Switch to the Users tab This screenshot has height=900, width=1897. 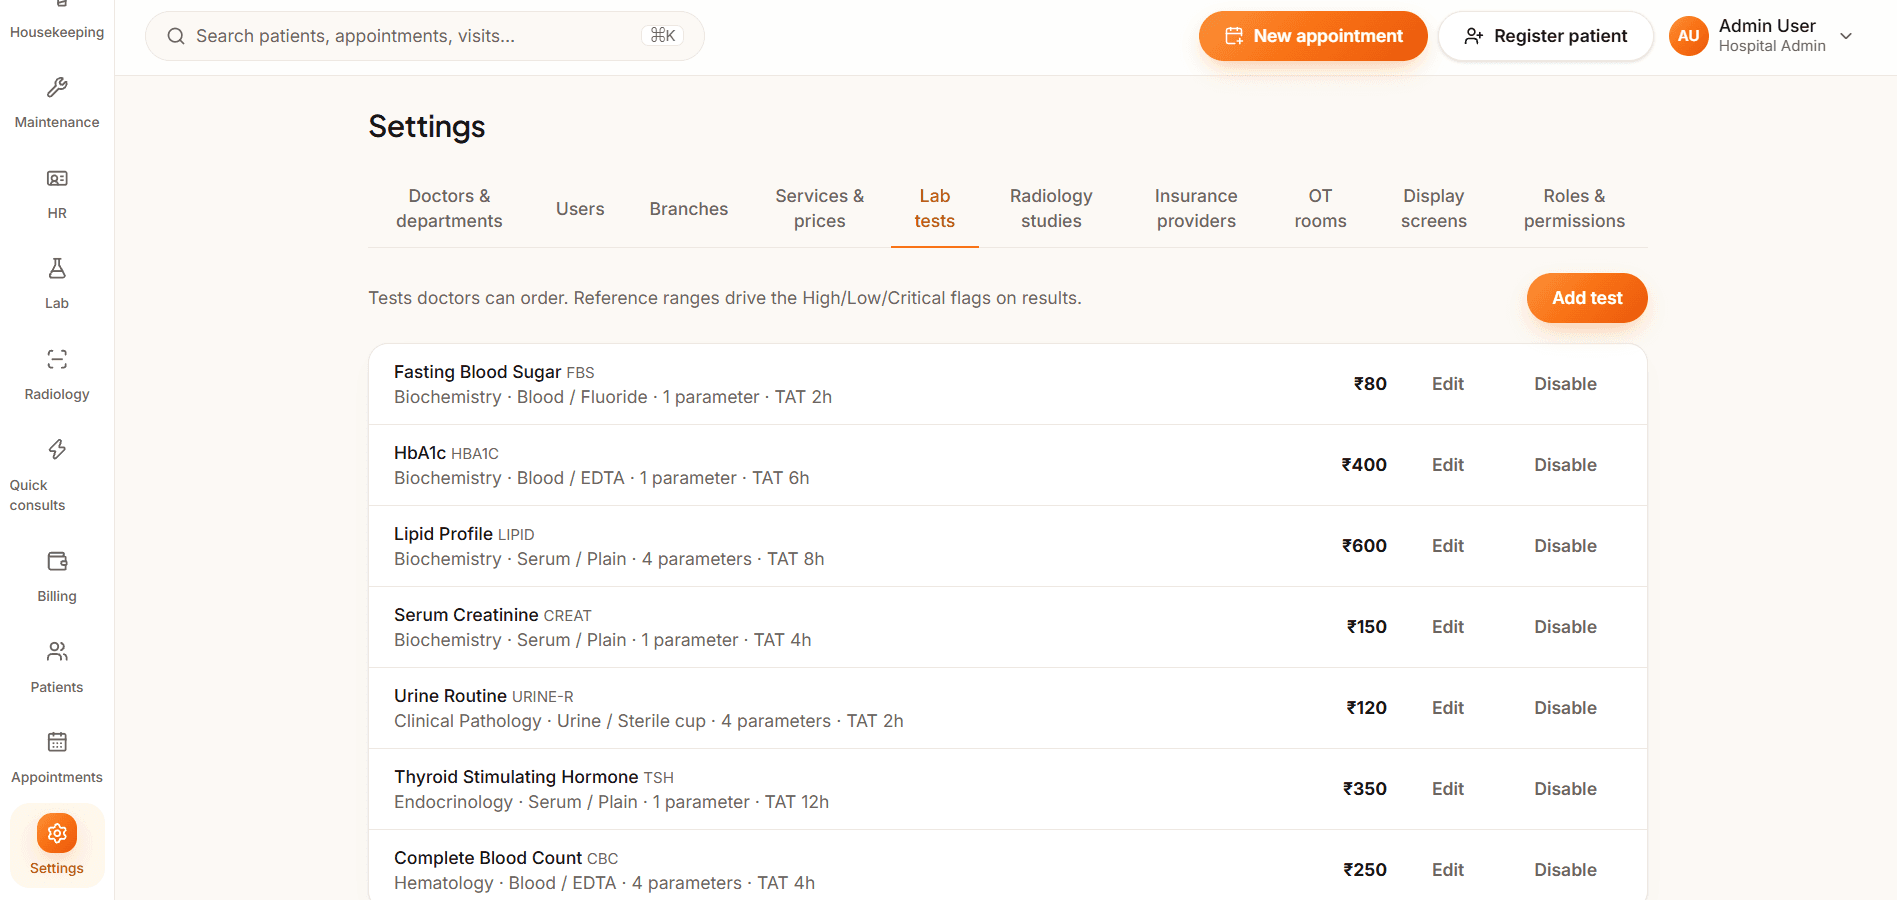coord(580,208)
